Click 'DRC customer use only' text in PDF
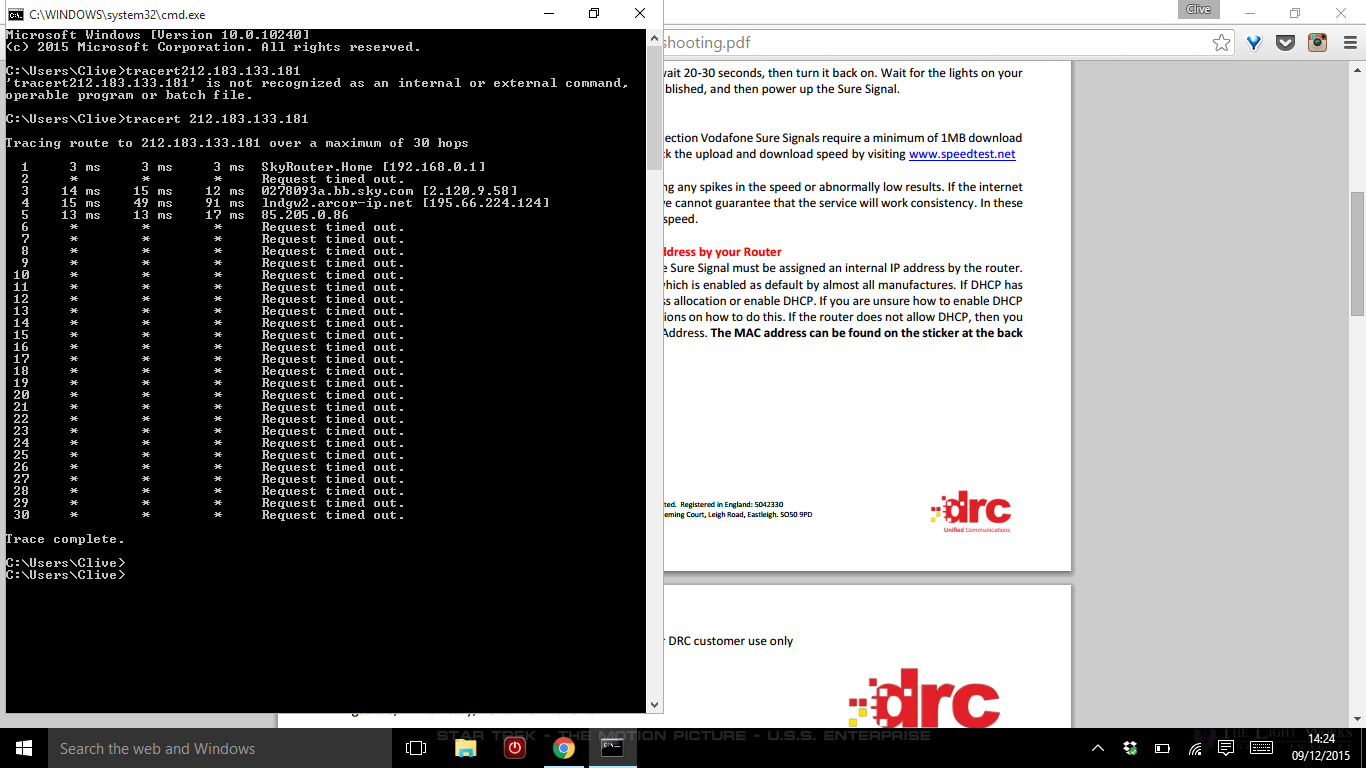The image size is (1366, 768). click(x=731, y=641)
